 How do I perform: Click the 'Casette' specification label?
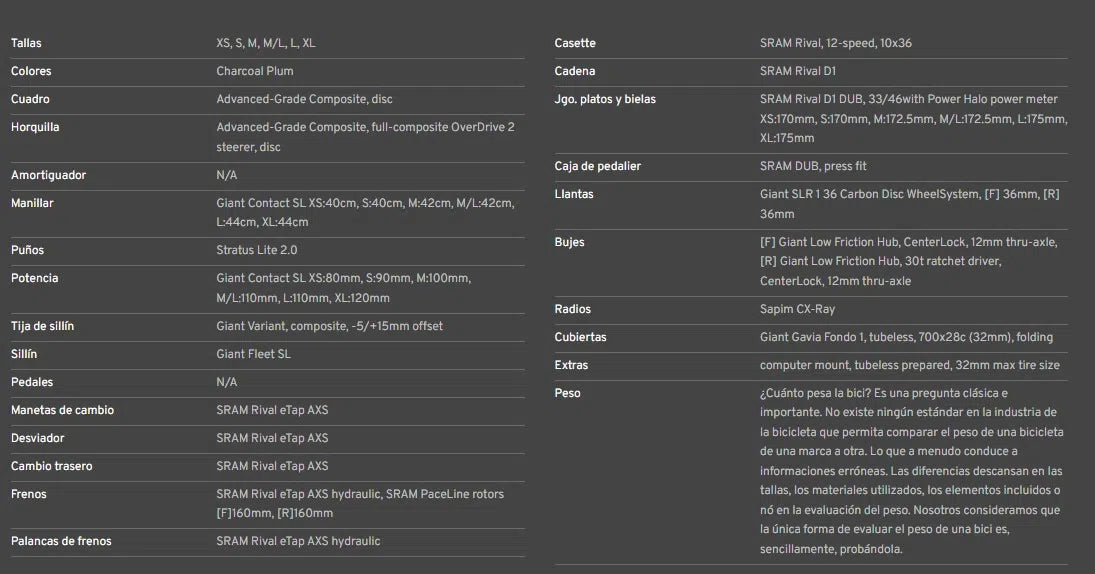575,44
